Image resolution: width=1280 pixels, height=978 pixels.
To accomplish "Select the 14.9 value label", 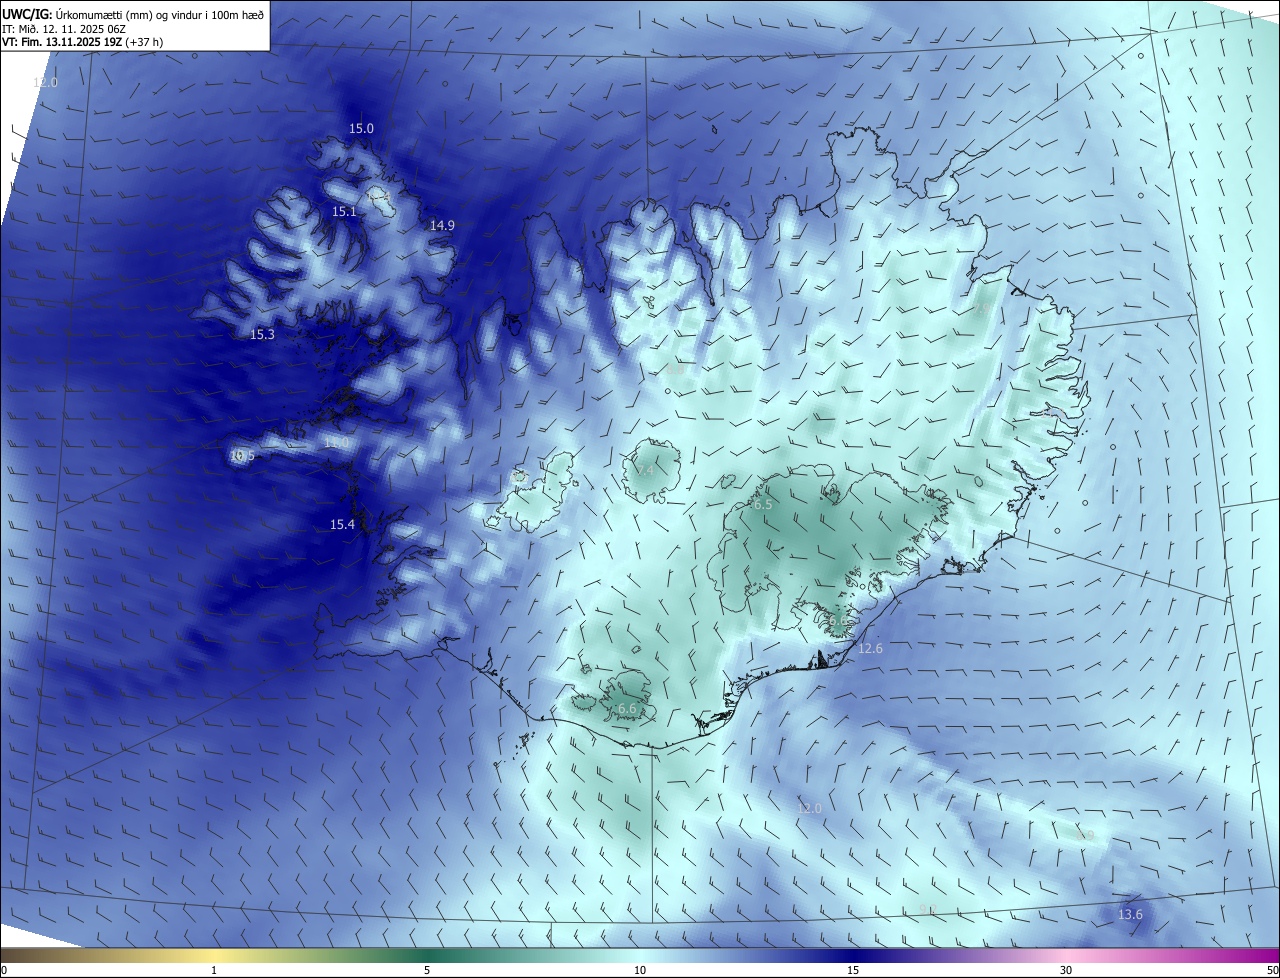I will point(442,226).
